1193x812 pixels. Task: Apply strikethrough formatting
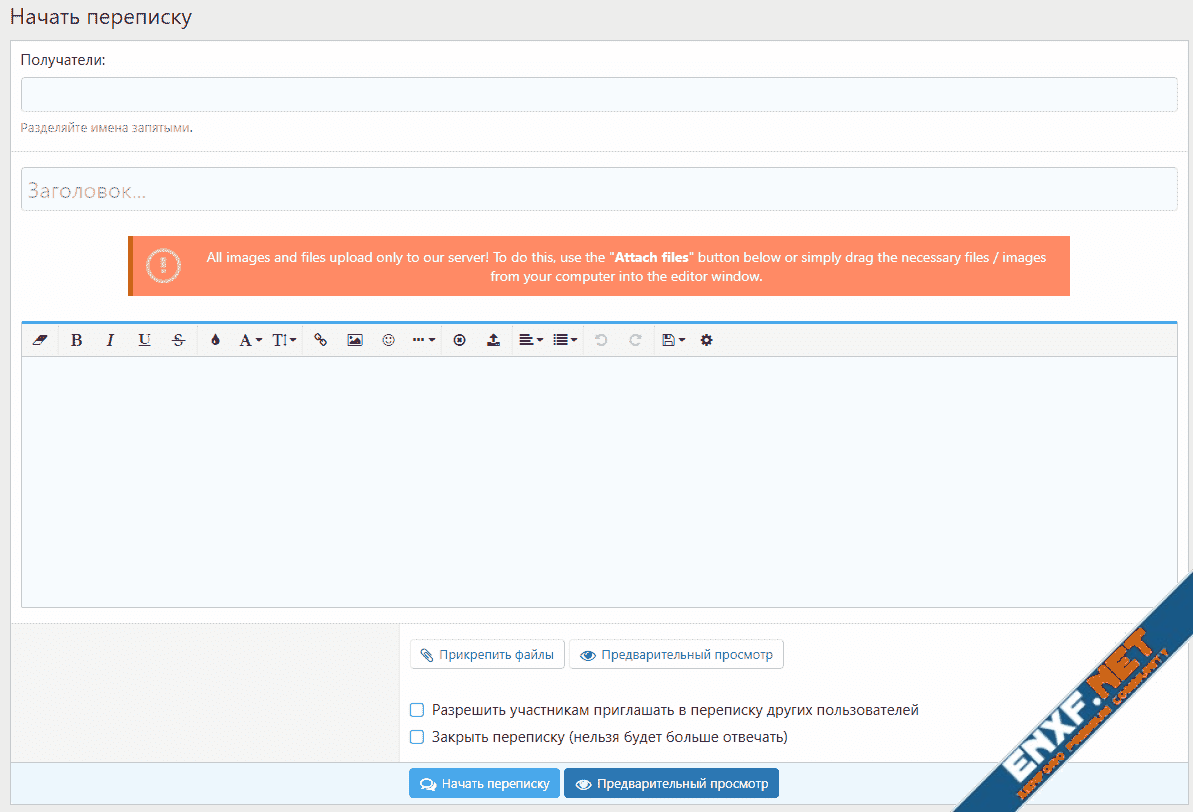pyautogui.click(x=178, y=340)
